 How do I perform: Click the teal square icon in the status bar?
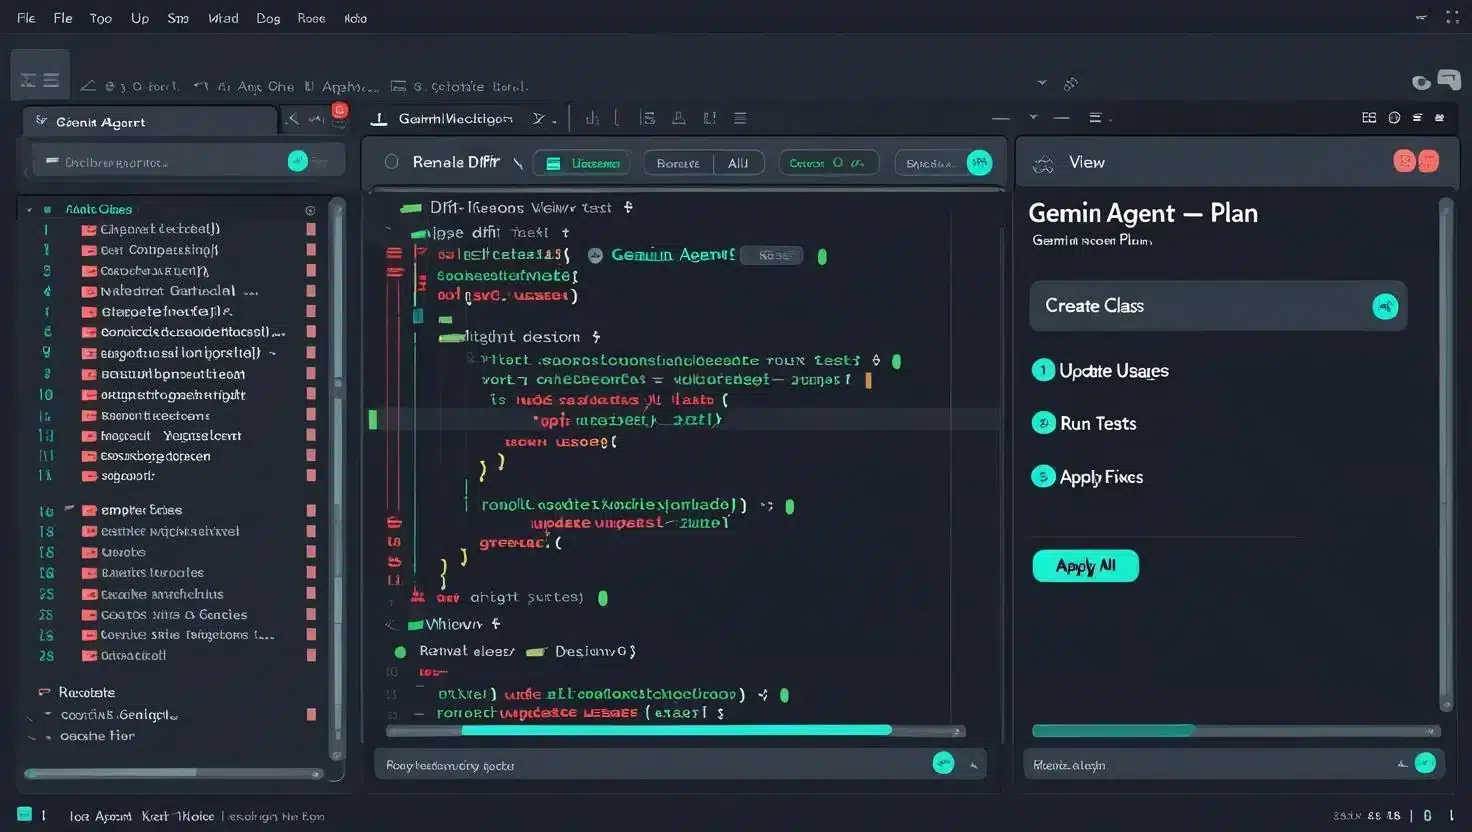(x=24, y=814)
